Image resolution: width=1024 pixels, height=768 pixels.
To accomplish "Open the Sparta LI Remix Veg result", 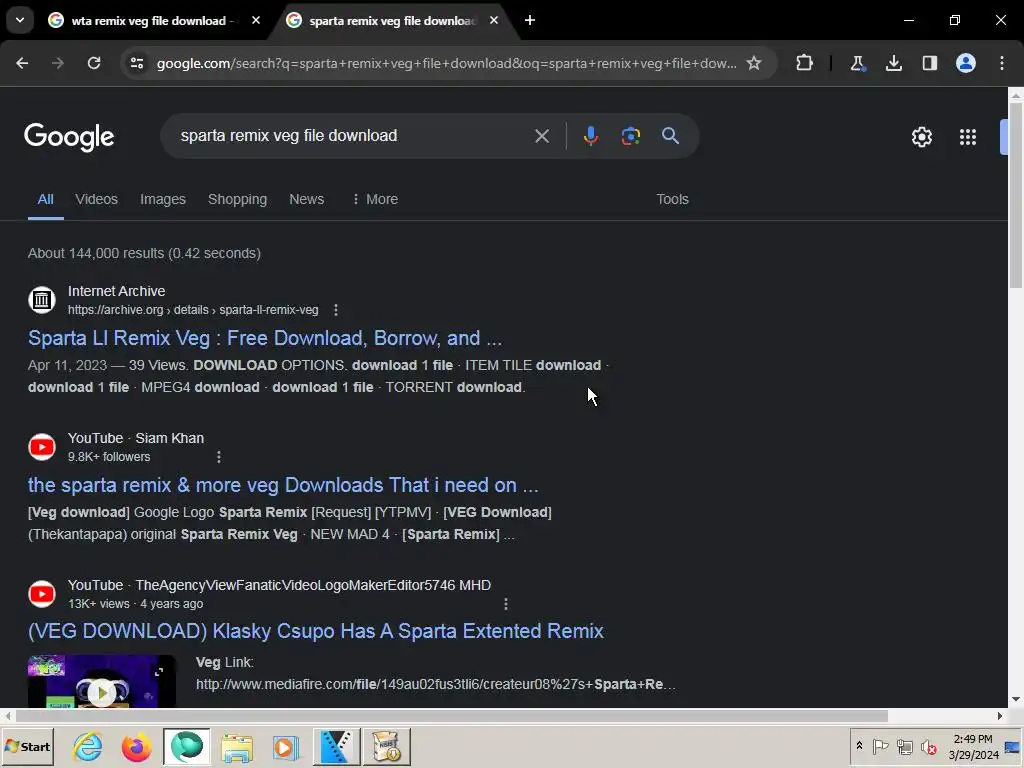I will pyautogui.click(x=264, y=338).
